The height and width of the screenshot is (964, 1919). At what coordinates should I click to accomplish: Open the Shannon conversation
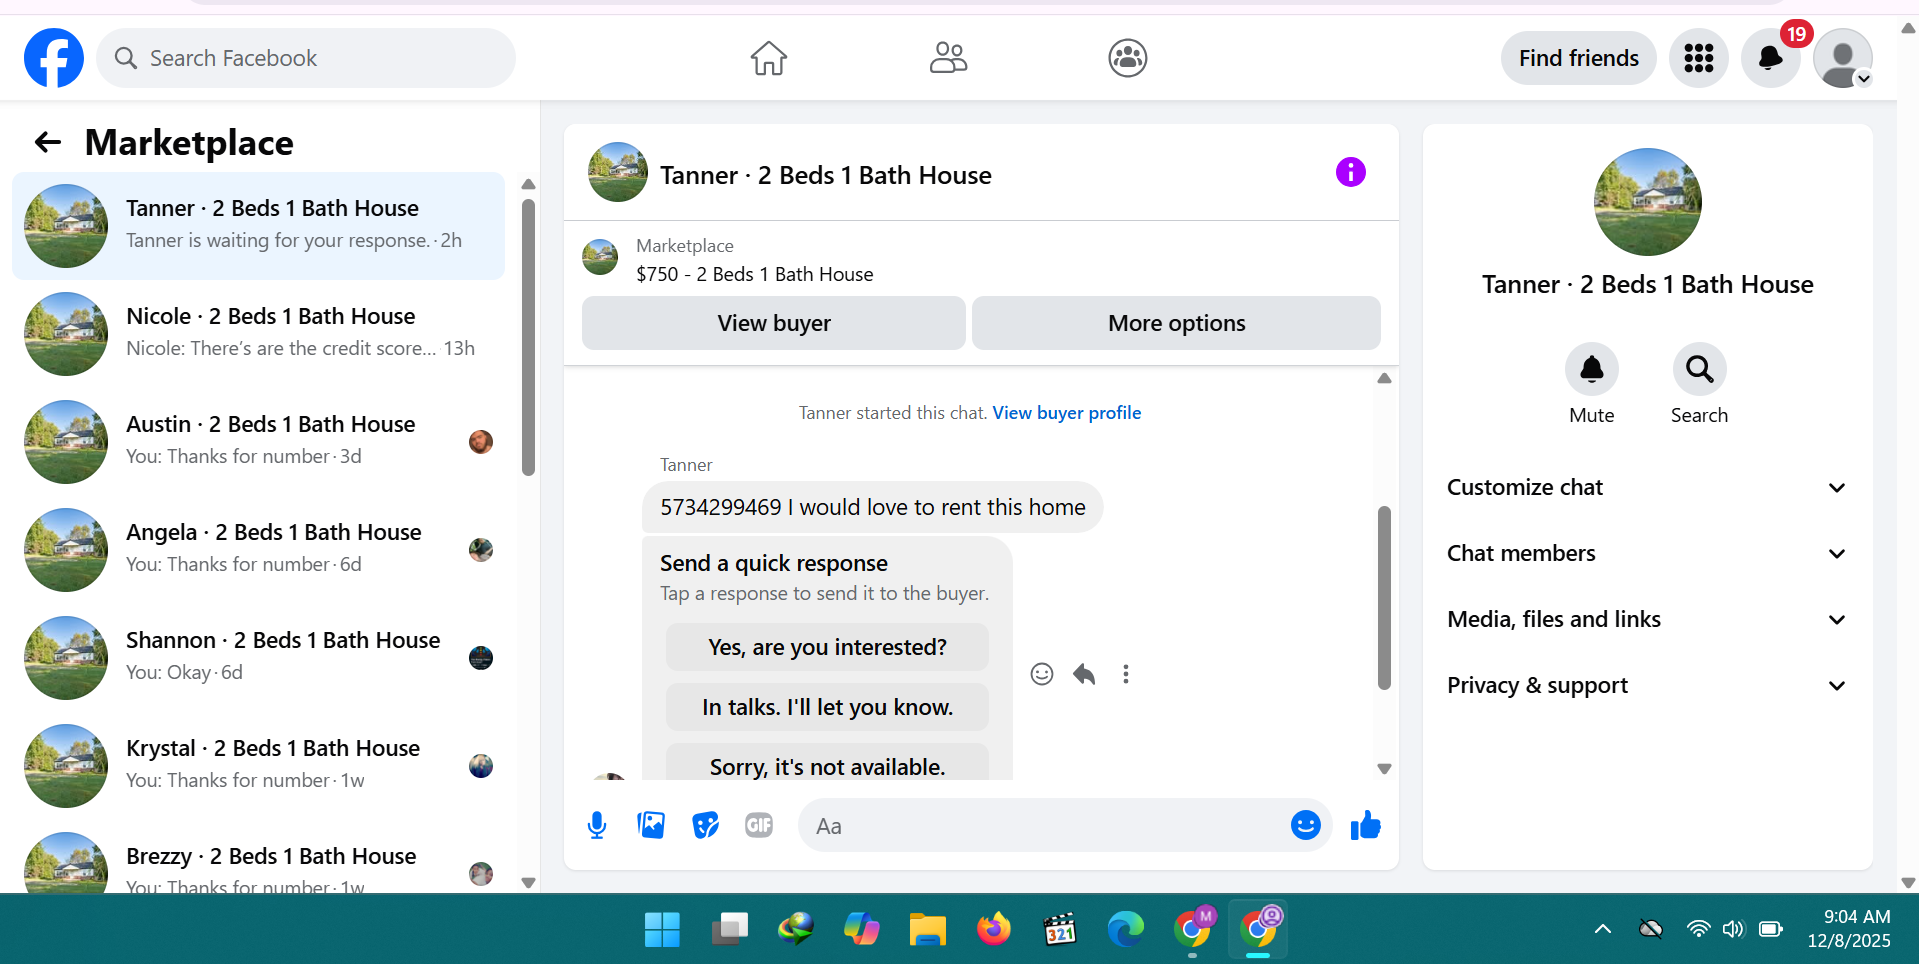[x=258, y=658]
